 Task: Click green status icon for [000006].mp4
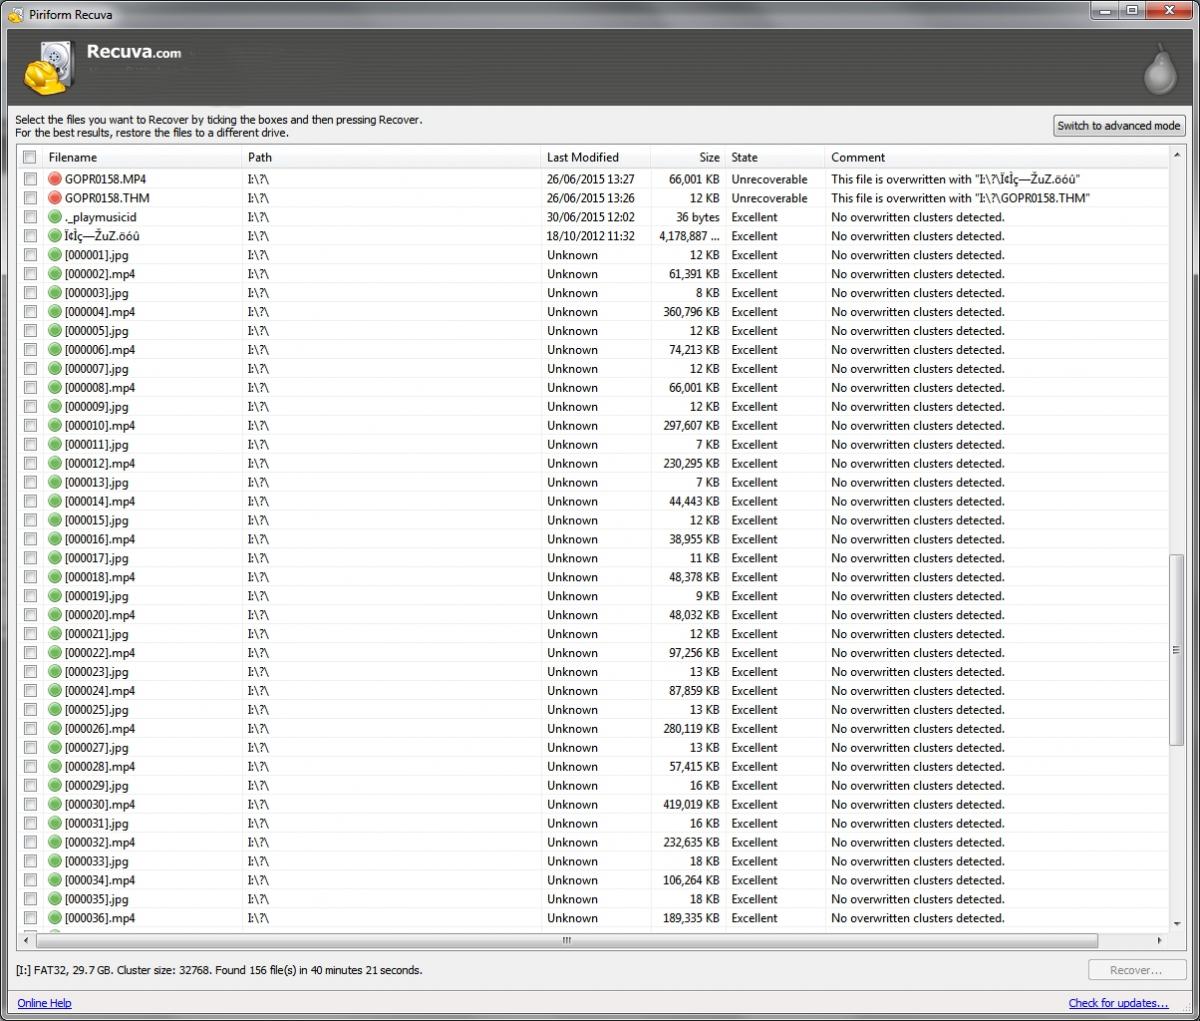55,350
